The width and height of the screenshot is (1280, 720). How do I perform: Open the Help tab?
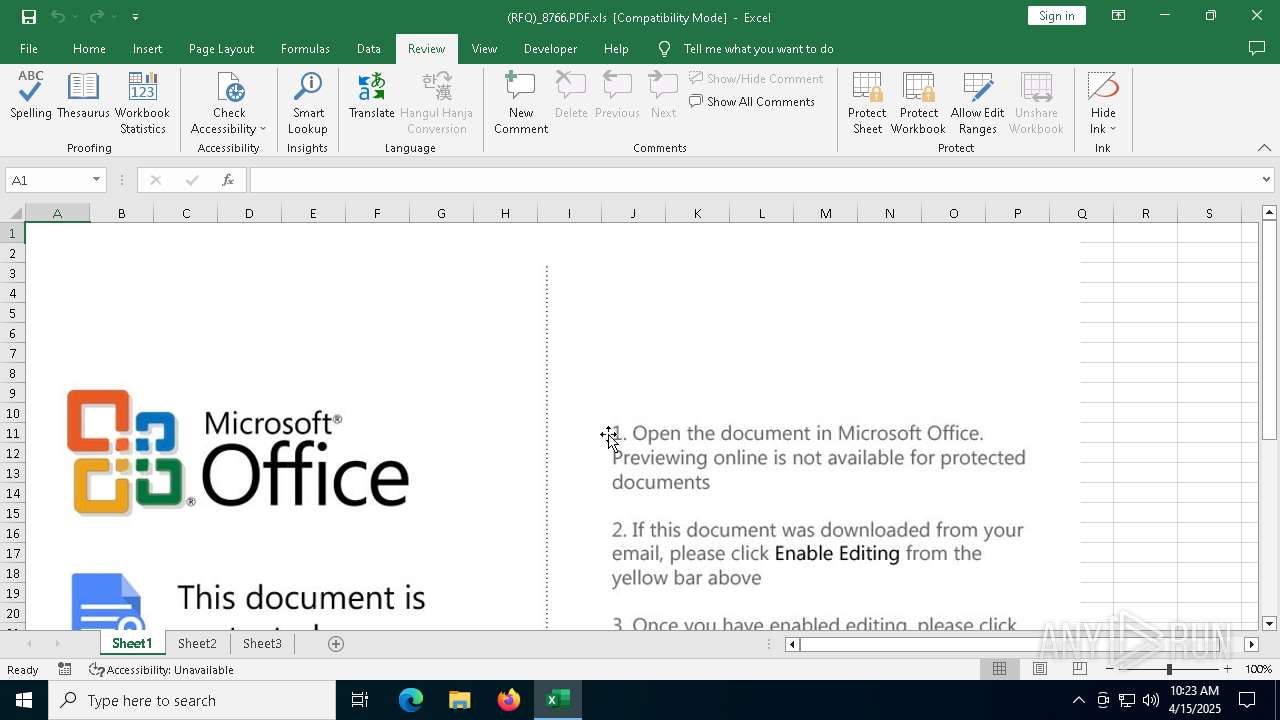pyautogui.click(x=616, y=48)
